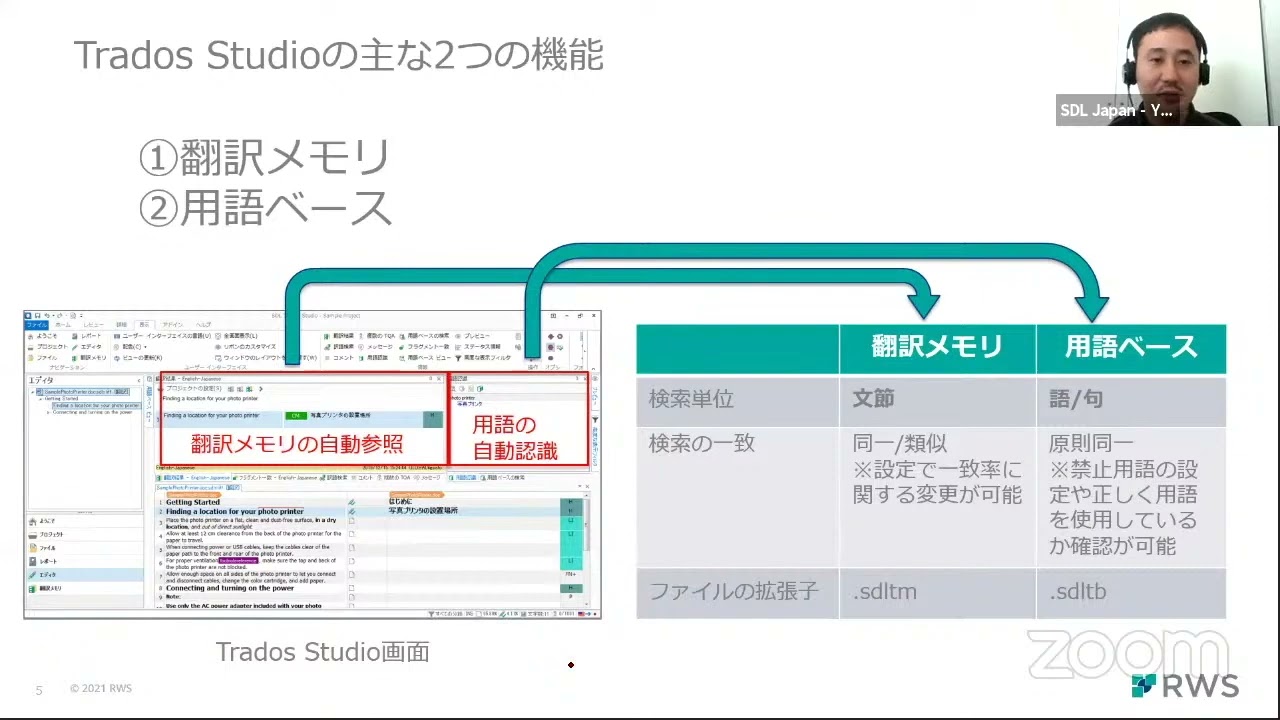Click 用語ベースの検索 in the ribbon

point(424,336)
